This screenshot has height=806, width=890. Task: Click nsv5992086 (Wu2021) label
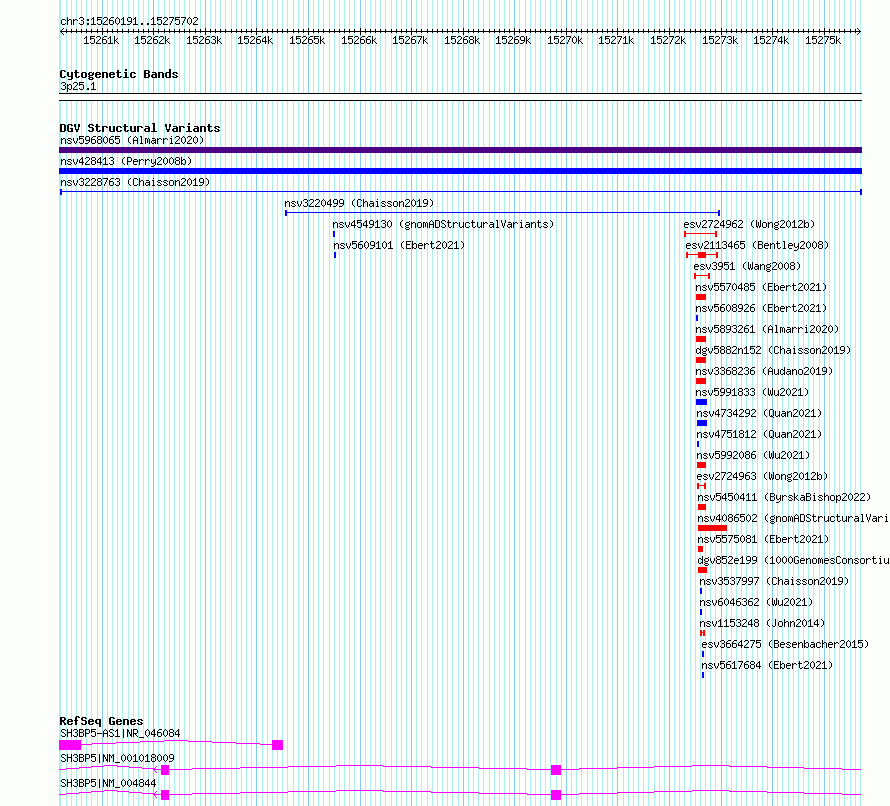pos(753,455)
